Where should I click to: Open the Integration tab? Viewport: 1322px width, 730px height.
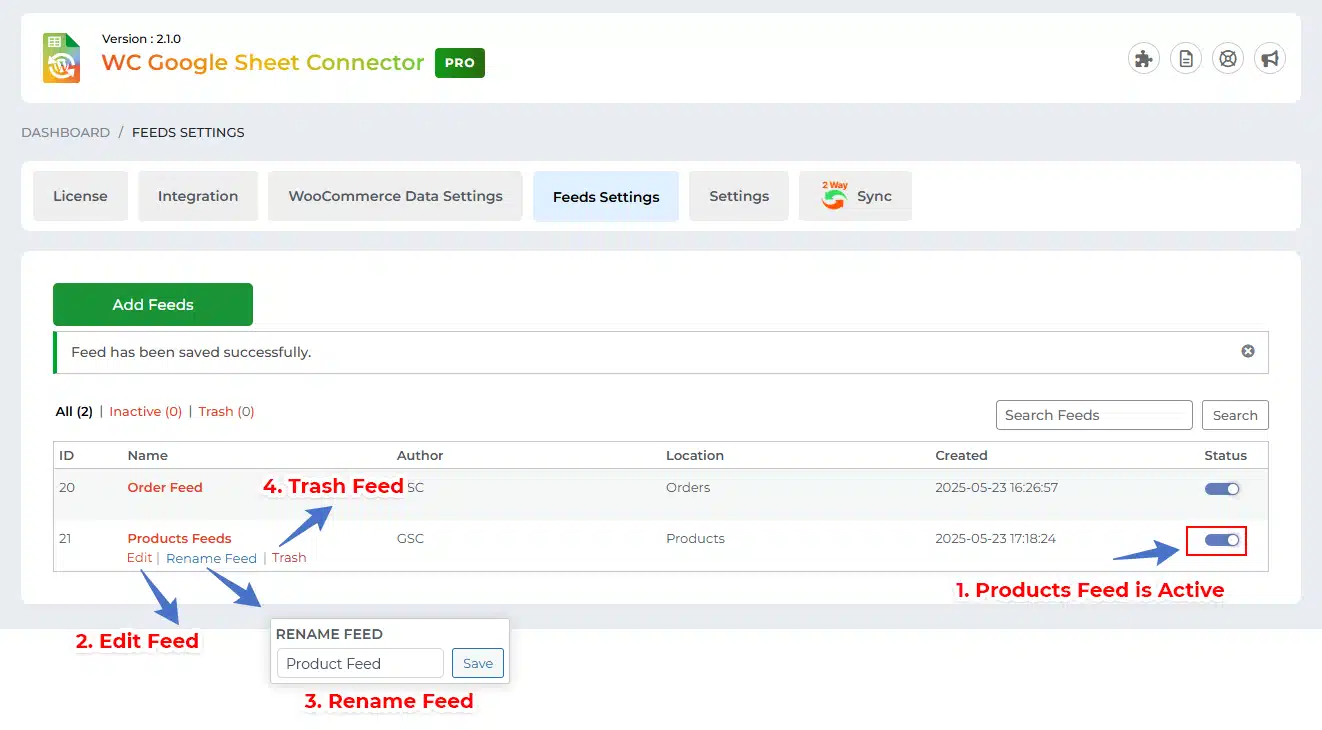pyautogui.click(x=198, y=196)
